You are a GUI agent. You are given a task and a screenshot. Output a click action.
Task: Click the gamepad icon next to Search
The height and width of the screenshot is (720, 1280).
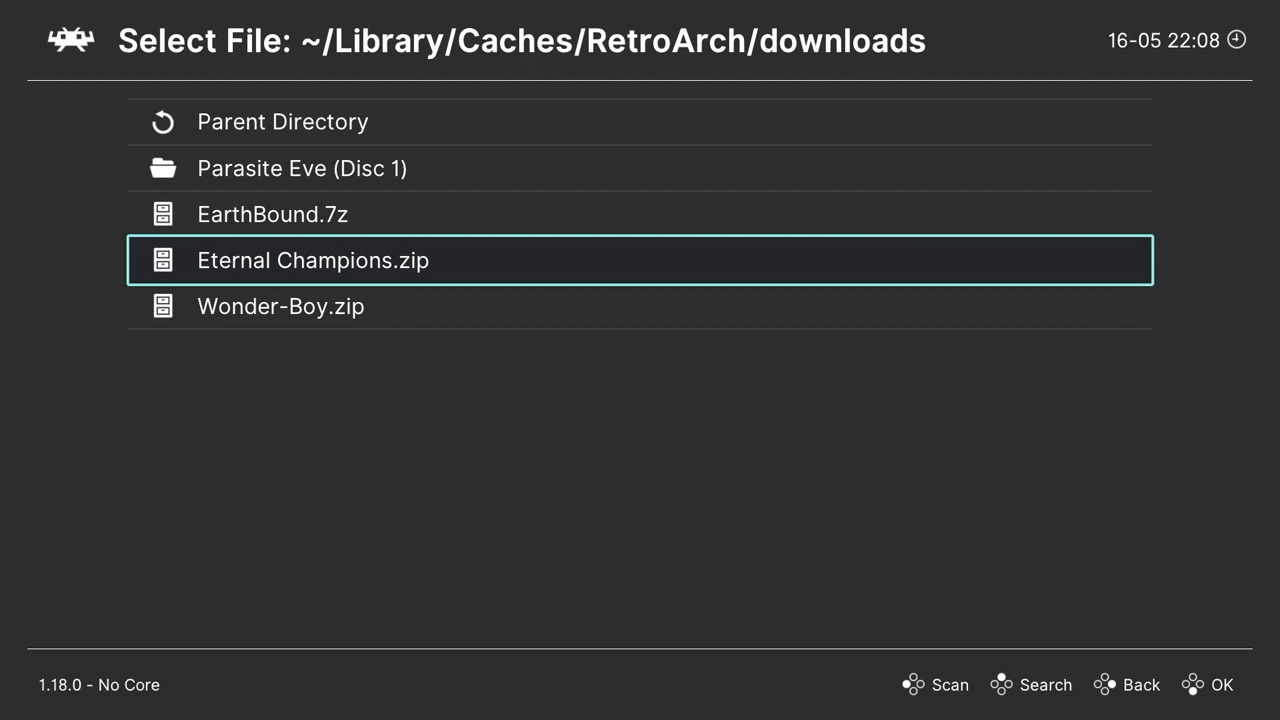pos(1001,685)
